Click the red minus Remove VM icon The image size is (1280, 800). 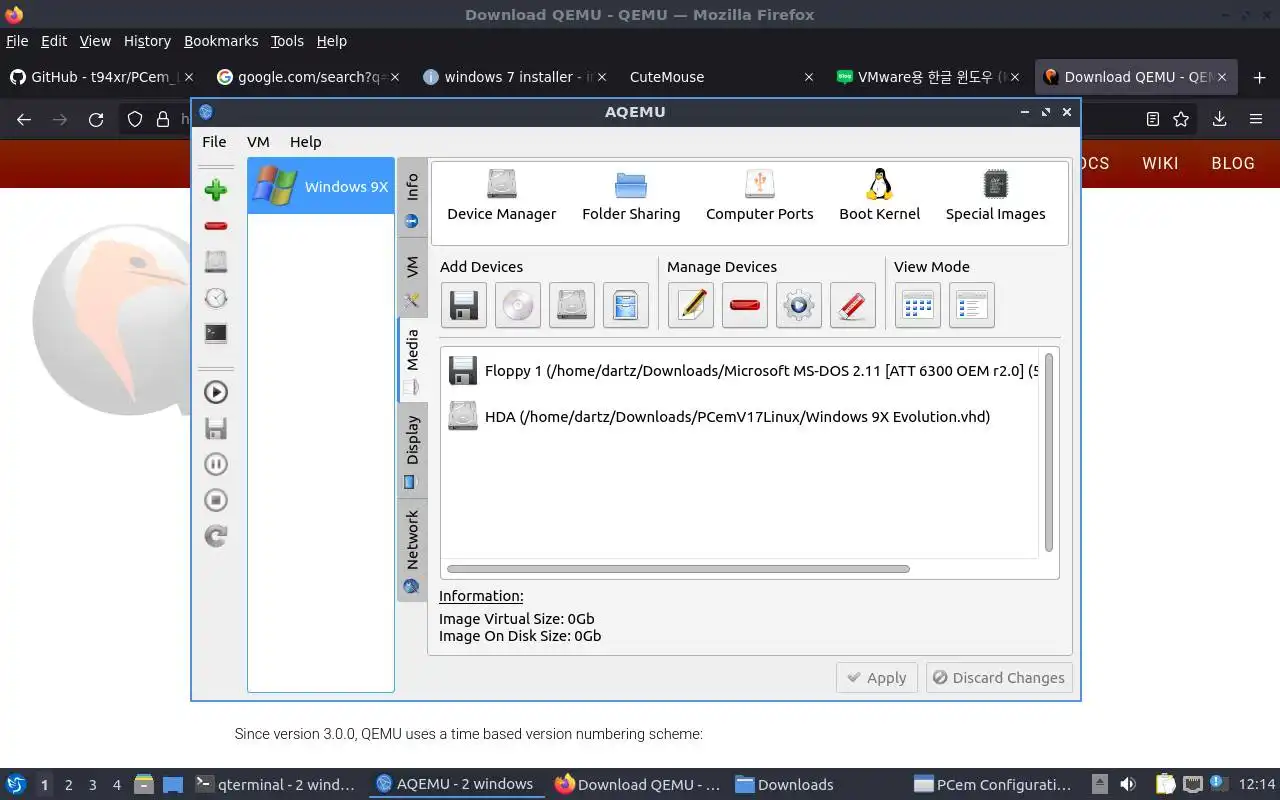[216, 226]
